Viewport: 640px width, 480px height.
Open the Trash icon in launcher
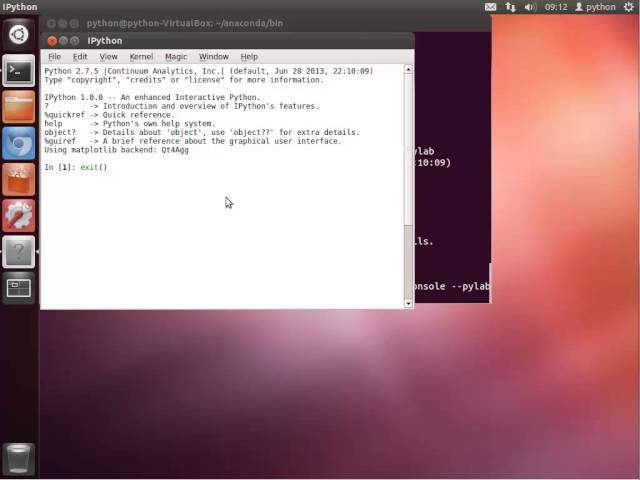coord(18,459)
